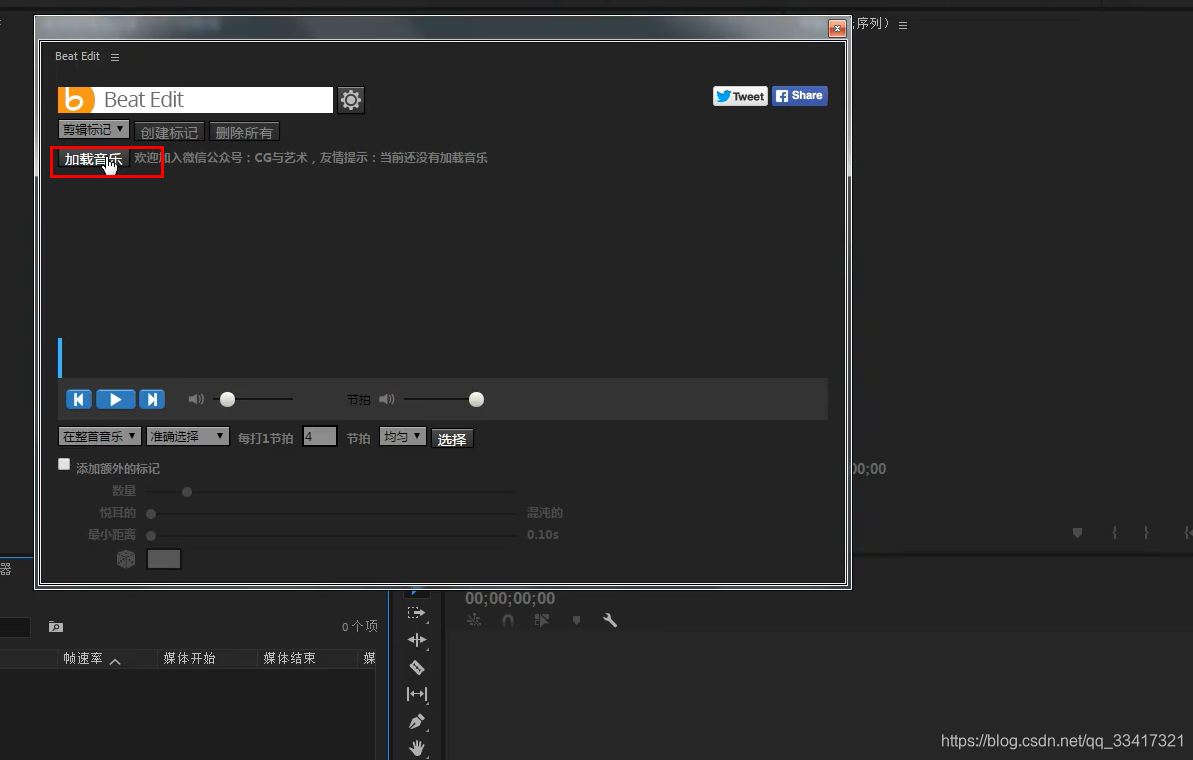Click the Add Marker icon in the program monitor
Image resolution: width=1193 pixels, height=760 pixels.
click(x=1077, y=533)
